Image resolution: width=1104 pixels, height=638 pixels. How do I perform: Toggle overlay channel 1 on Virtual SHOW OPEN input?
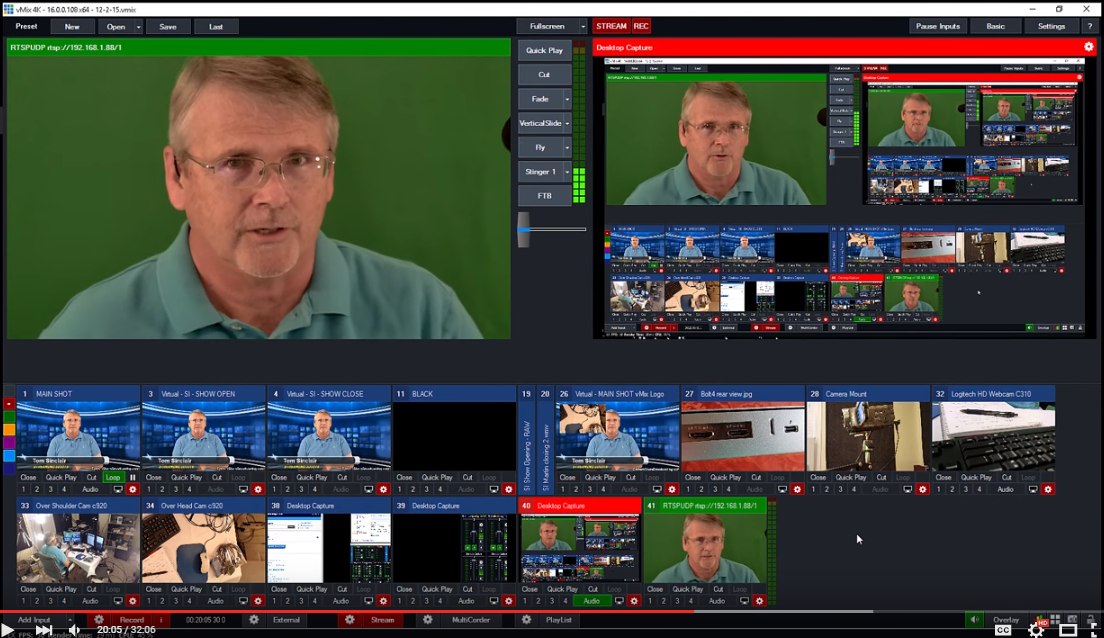click(148, 489)
